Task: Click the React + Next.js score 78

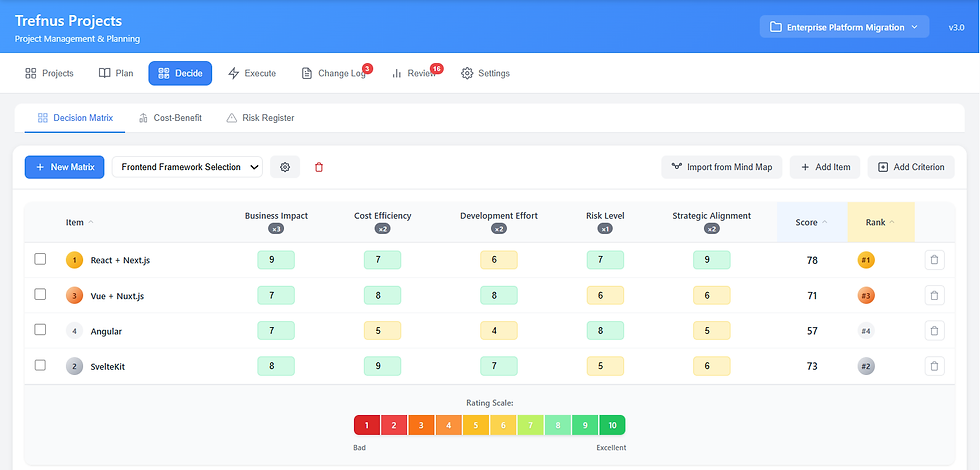Action: point(812,260)
